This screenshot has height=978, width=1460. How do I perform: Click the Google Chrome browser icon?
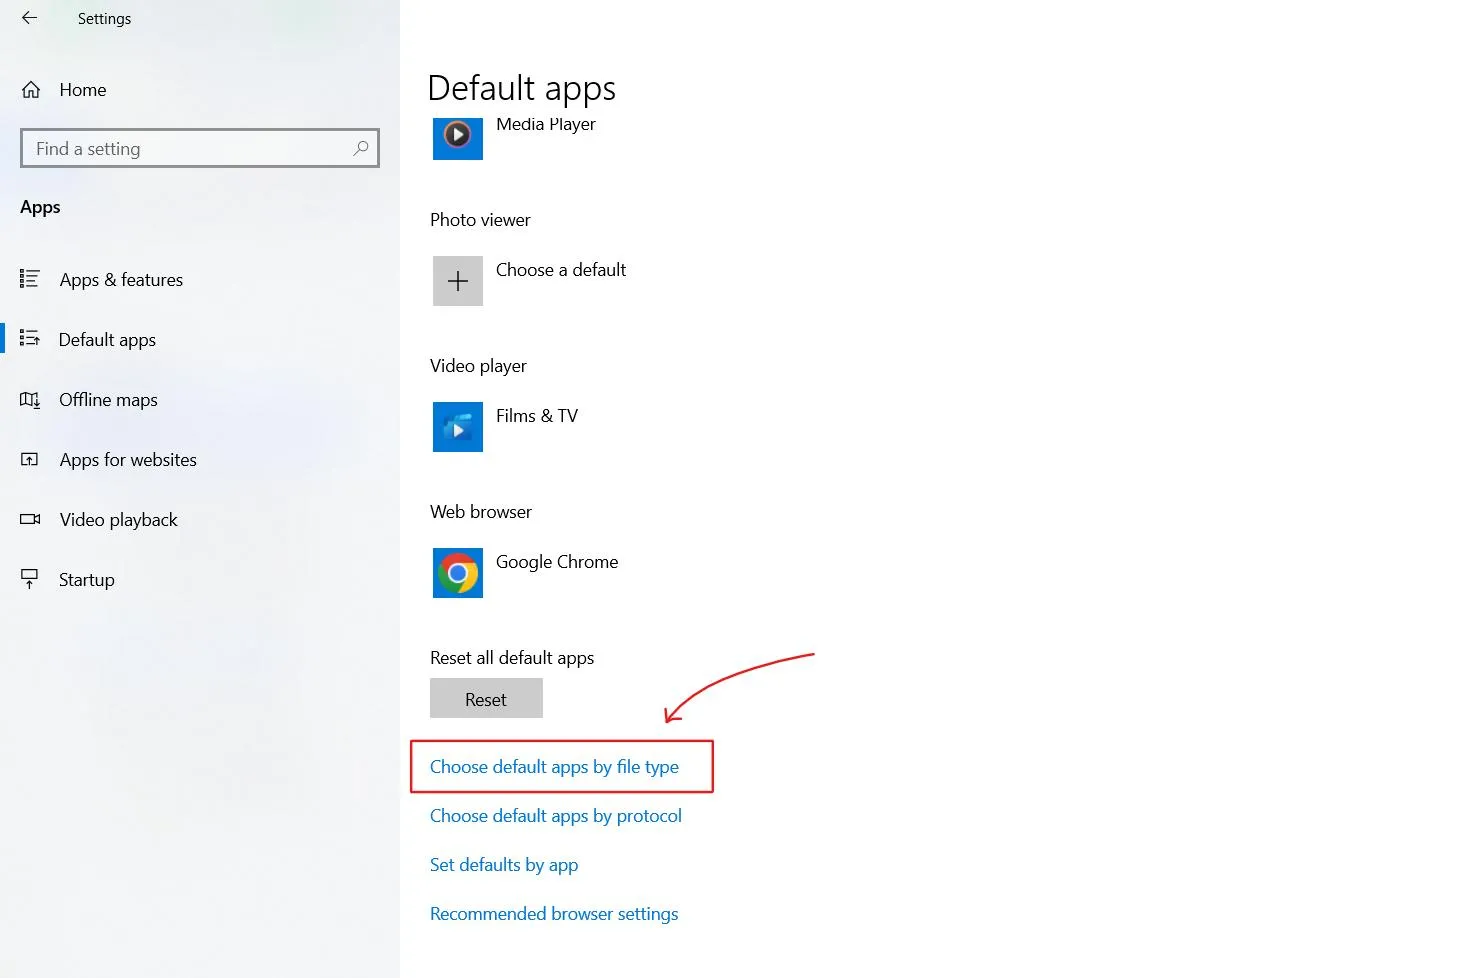[x=457, y=573]
